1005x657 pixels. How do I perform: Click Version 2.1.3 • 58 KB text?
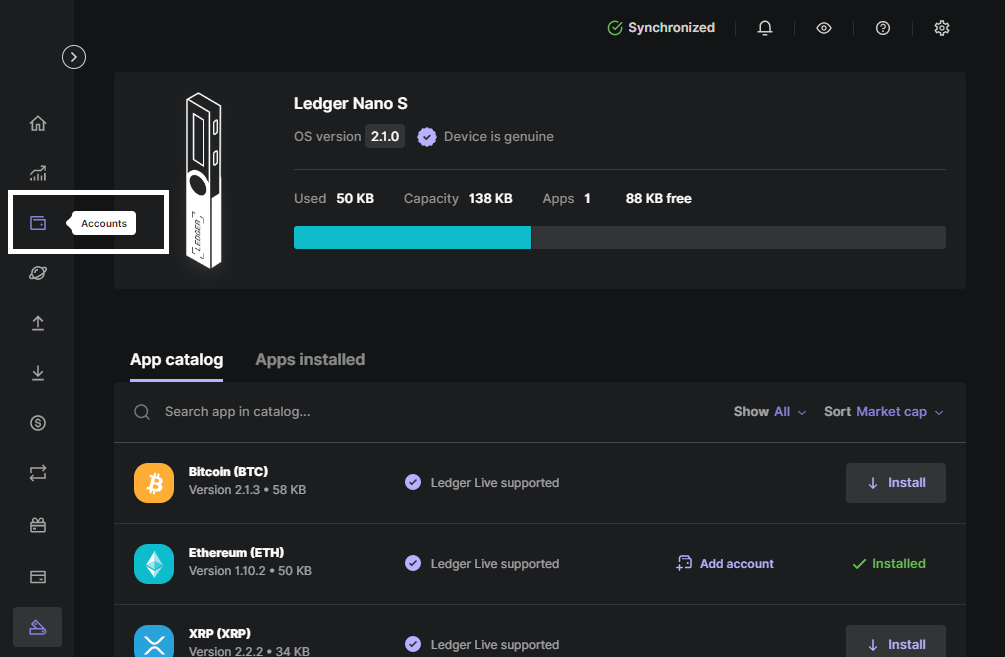coord(247,490)
